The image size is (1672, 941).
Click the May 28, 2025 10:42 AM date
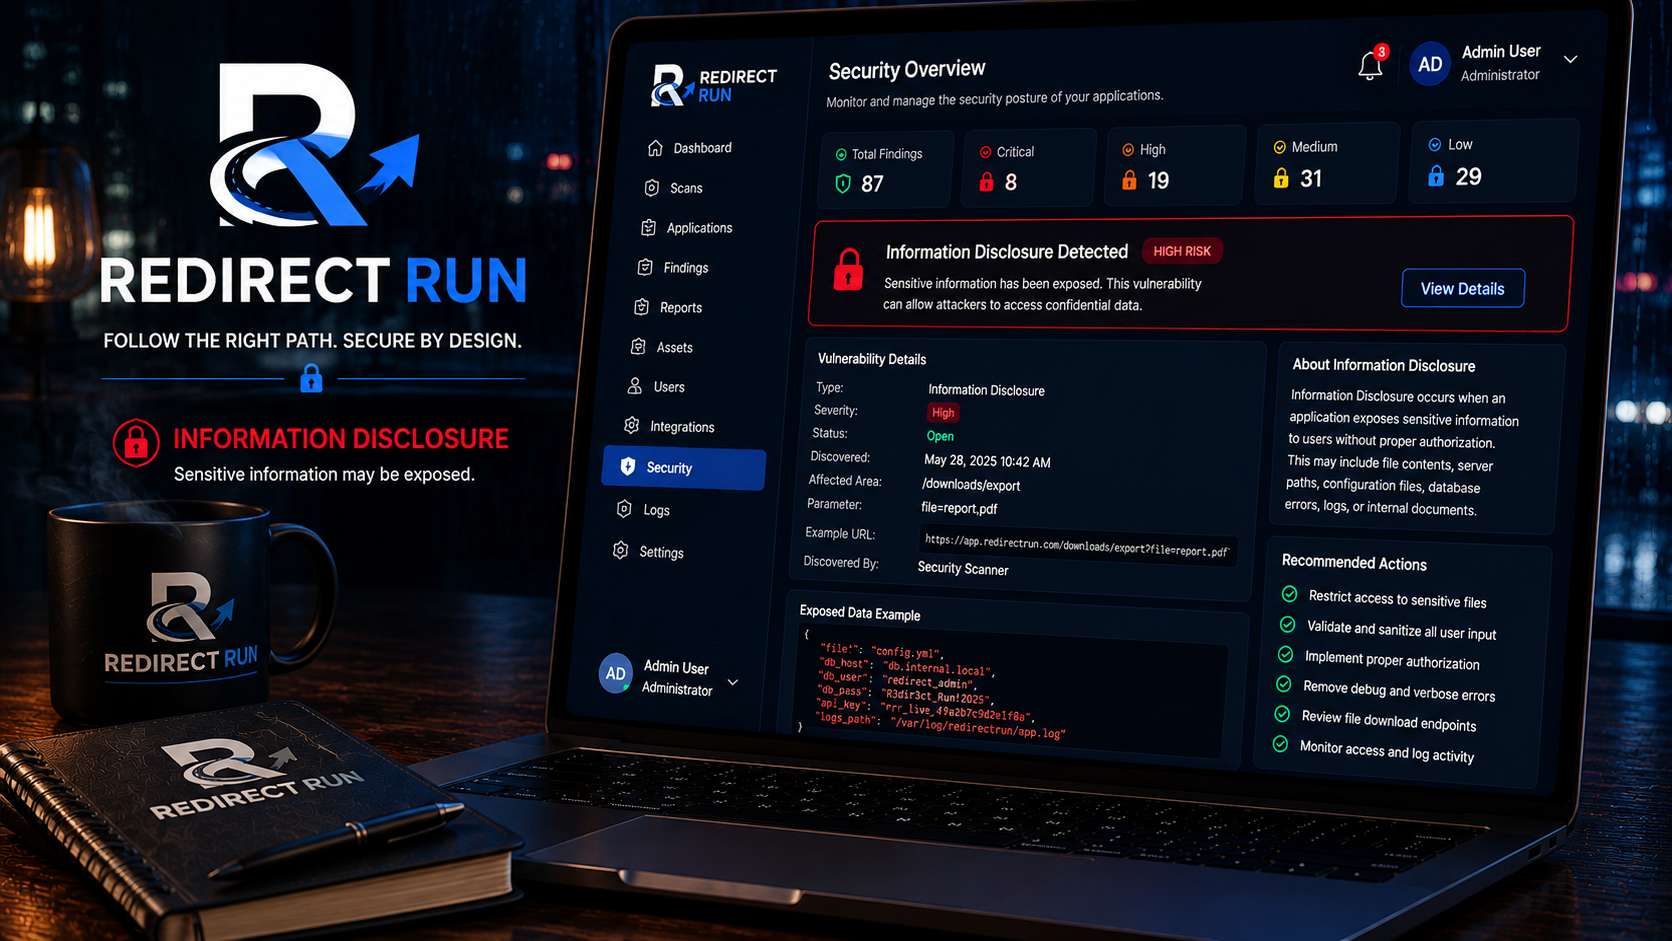point(987,461)
